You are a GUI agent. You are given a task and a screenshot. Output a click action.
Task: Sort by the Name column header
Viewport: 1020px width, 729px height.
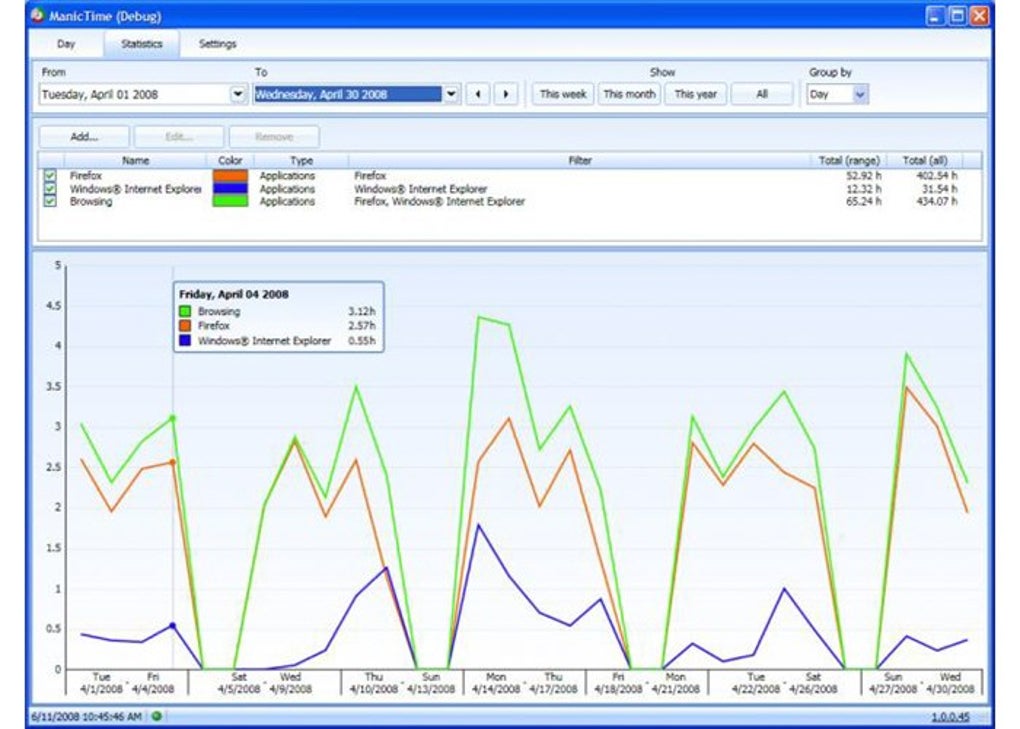[x=135, y=161]
